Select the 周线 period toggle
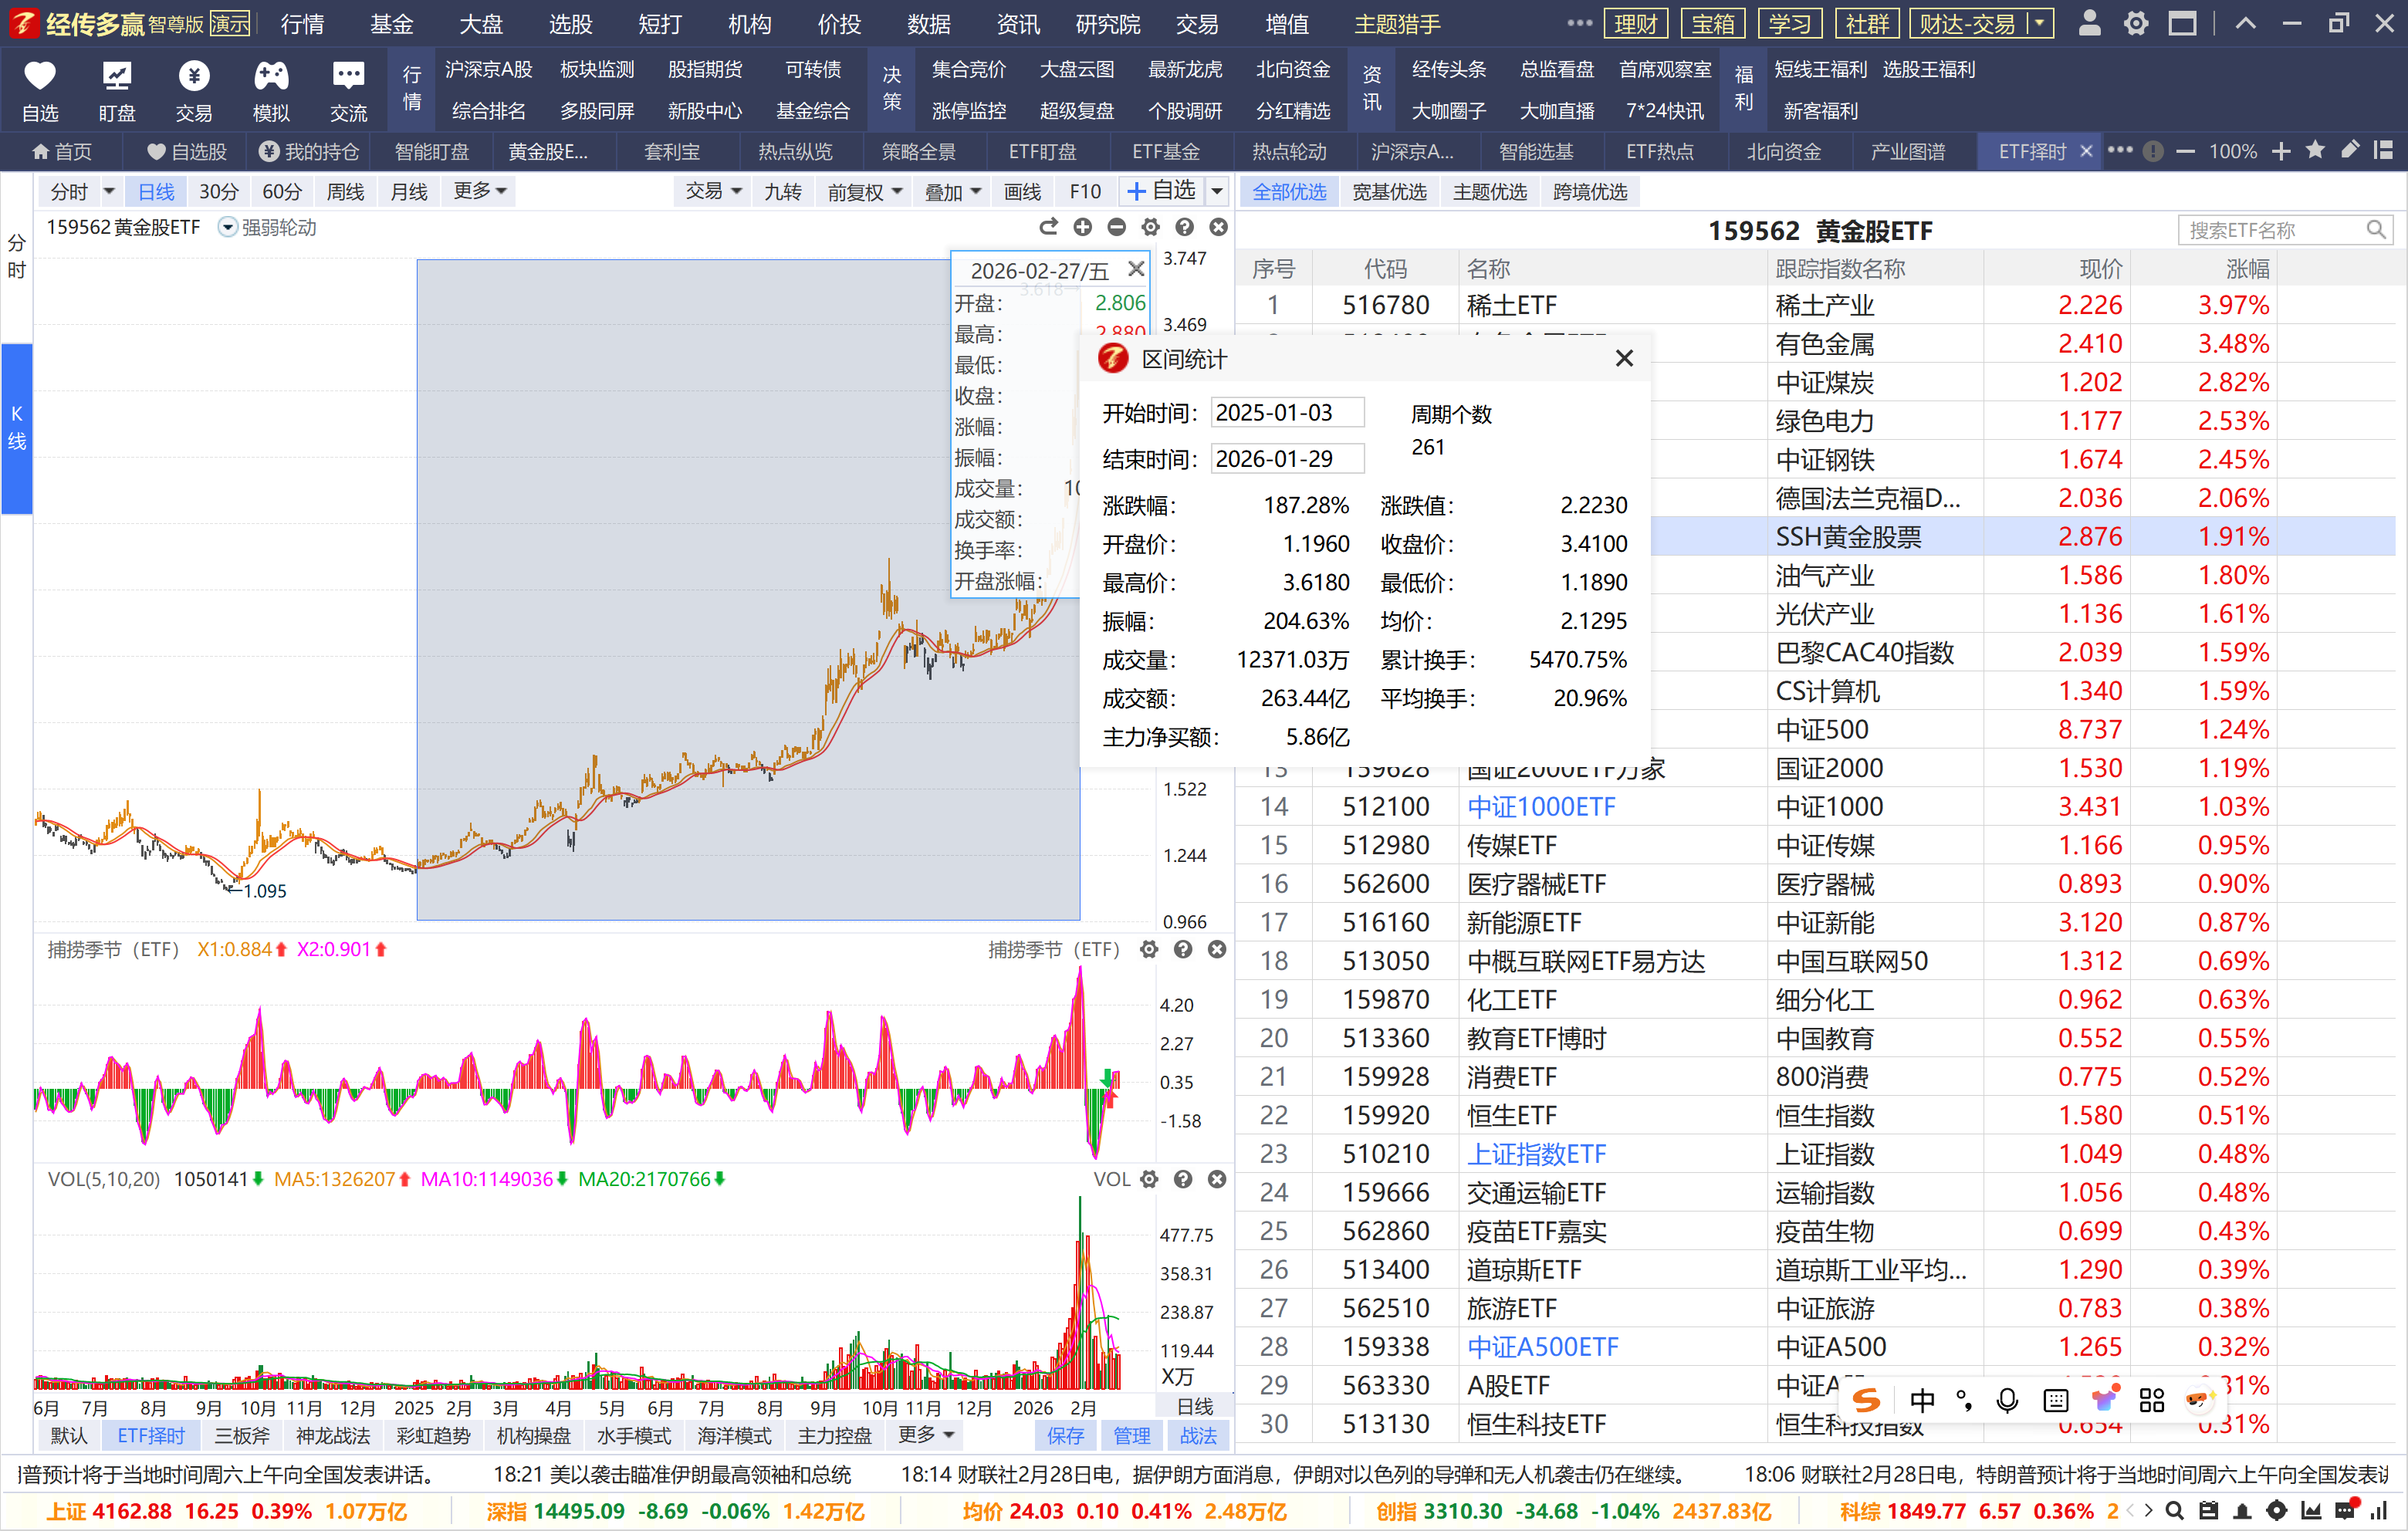2408x1531 pixels. 345,192
